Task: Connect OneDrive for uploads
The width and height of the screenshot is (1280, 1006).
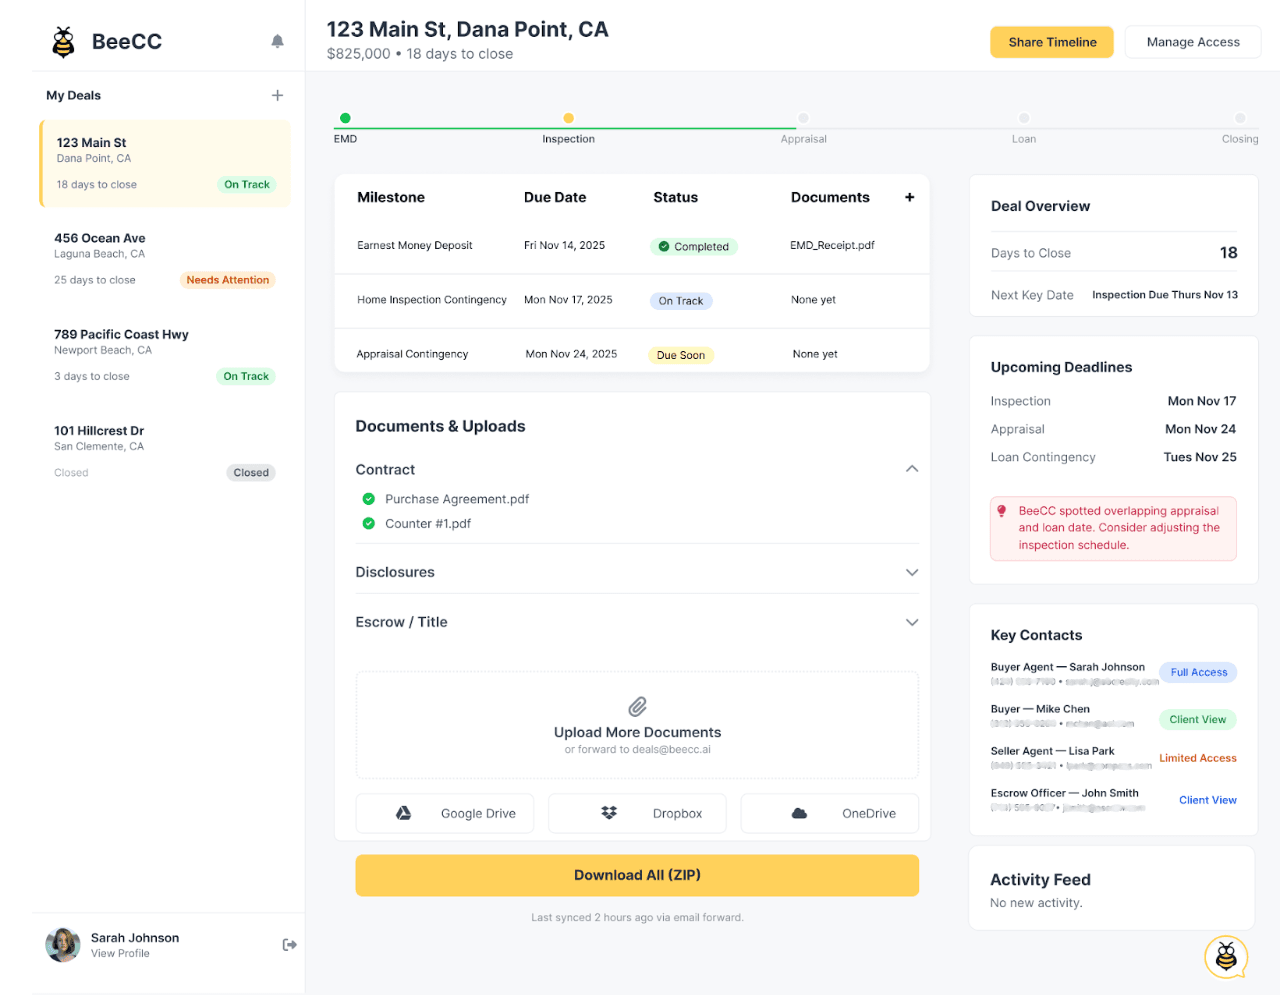Action: (x=829, y=813)
